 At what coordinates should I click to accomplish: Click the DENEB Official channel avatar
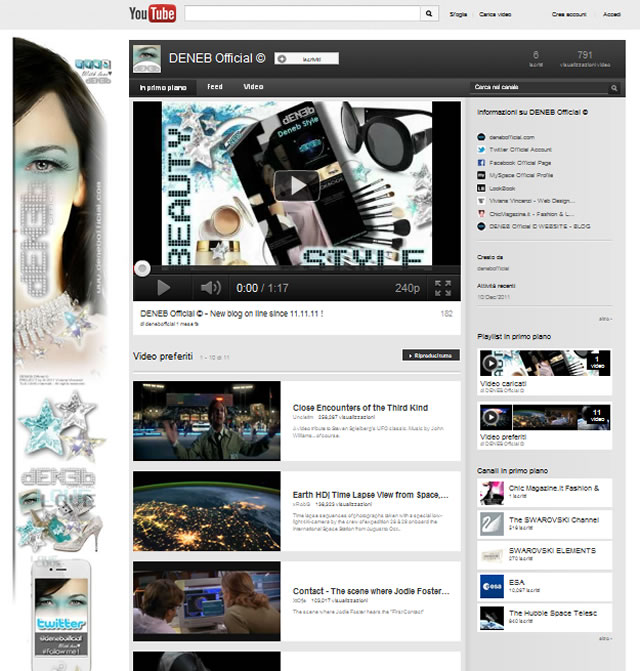coord(147,59)
